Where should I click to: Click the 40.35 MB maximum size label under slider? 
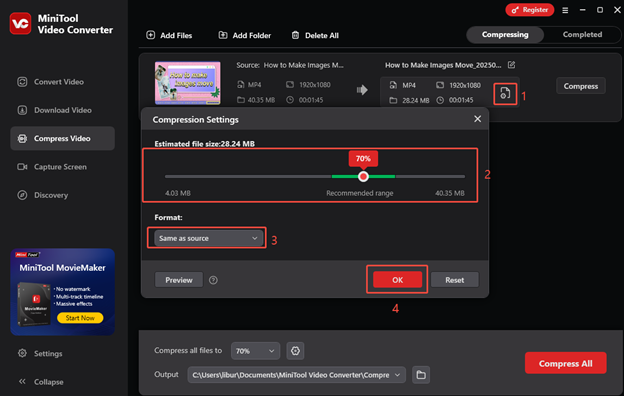450,193
